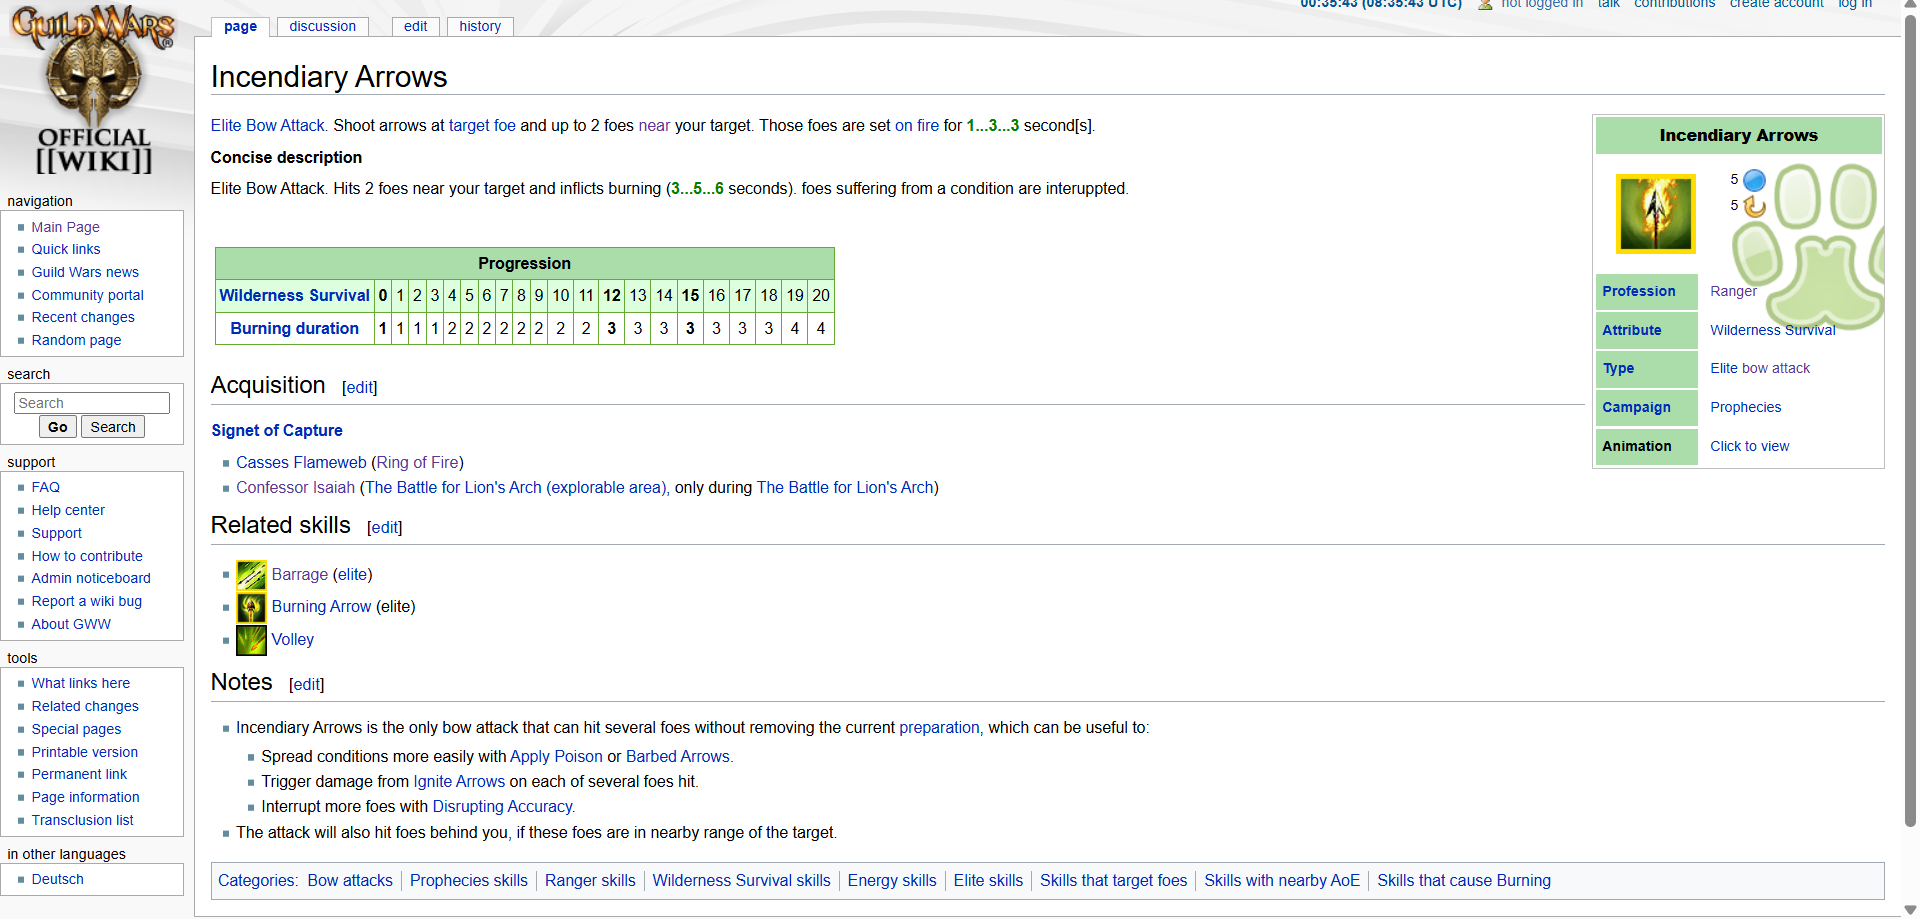Open About GWW link
1920x919 pixels.
(x=70, y=624)
